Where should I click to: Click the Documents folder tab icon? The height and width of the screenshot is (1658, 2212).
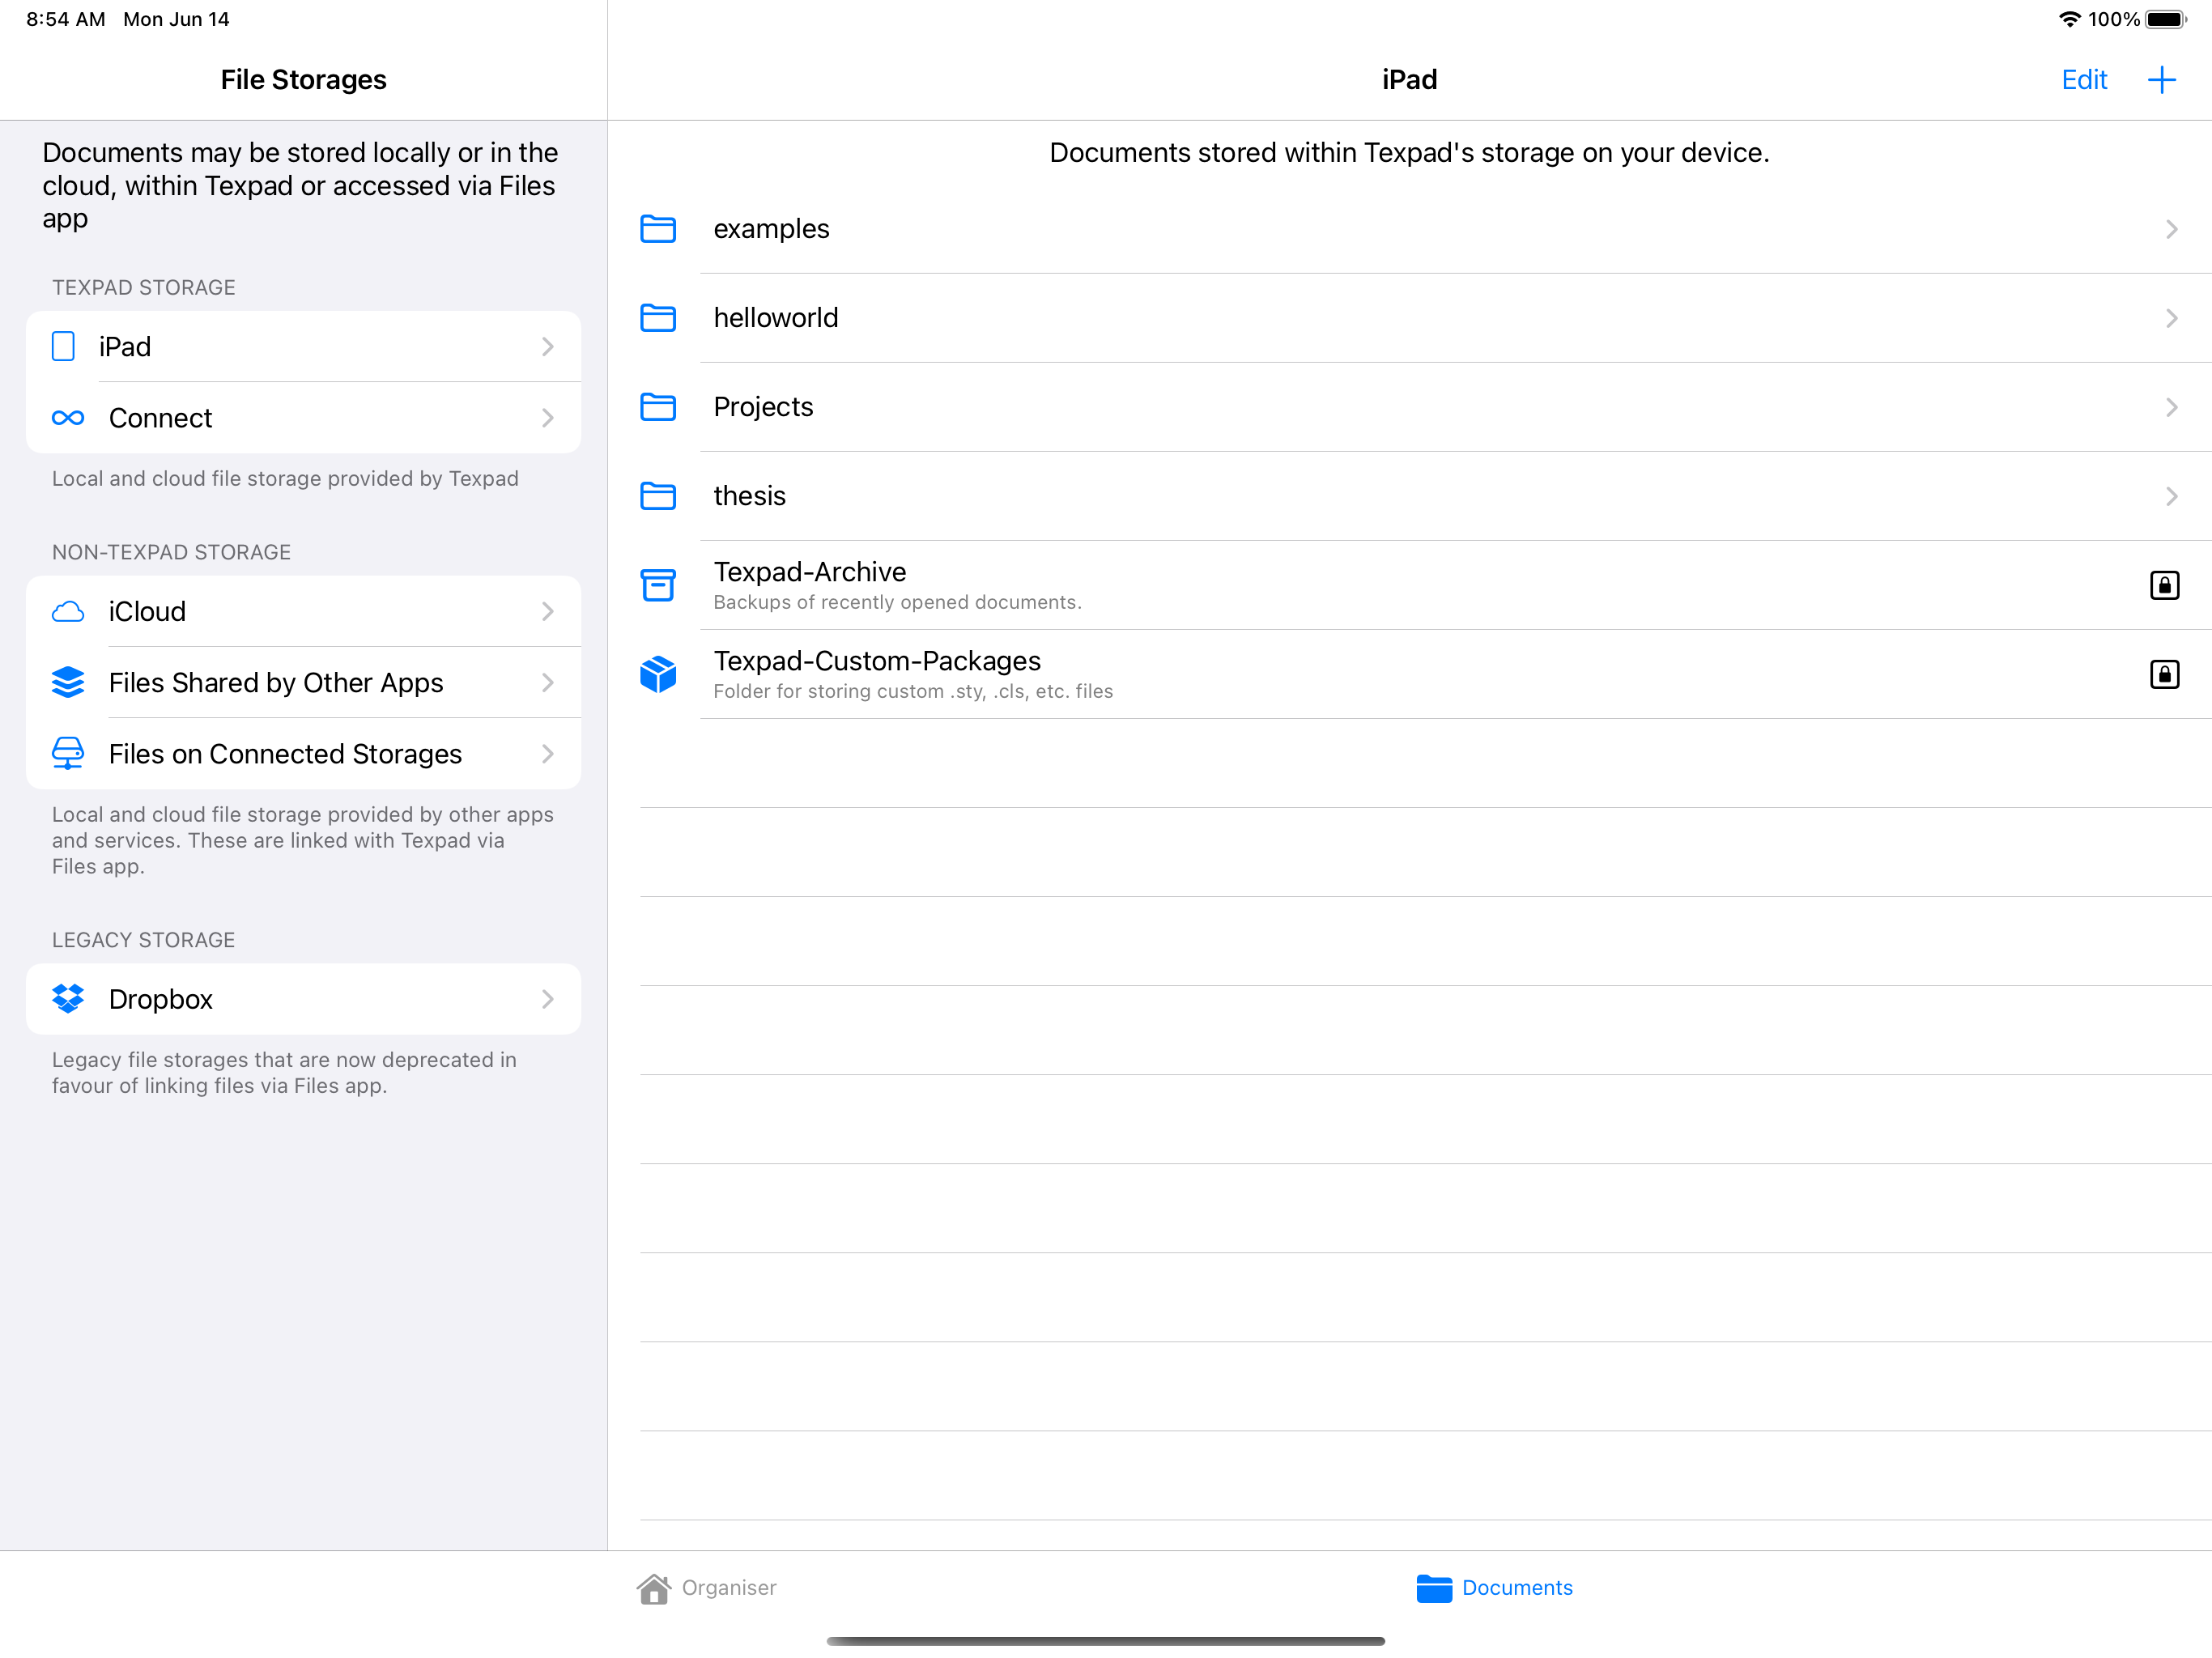point(1434,1589)
